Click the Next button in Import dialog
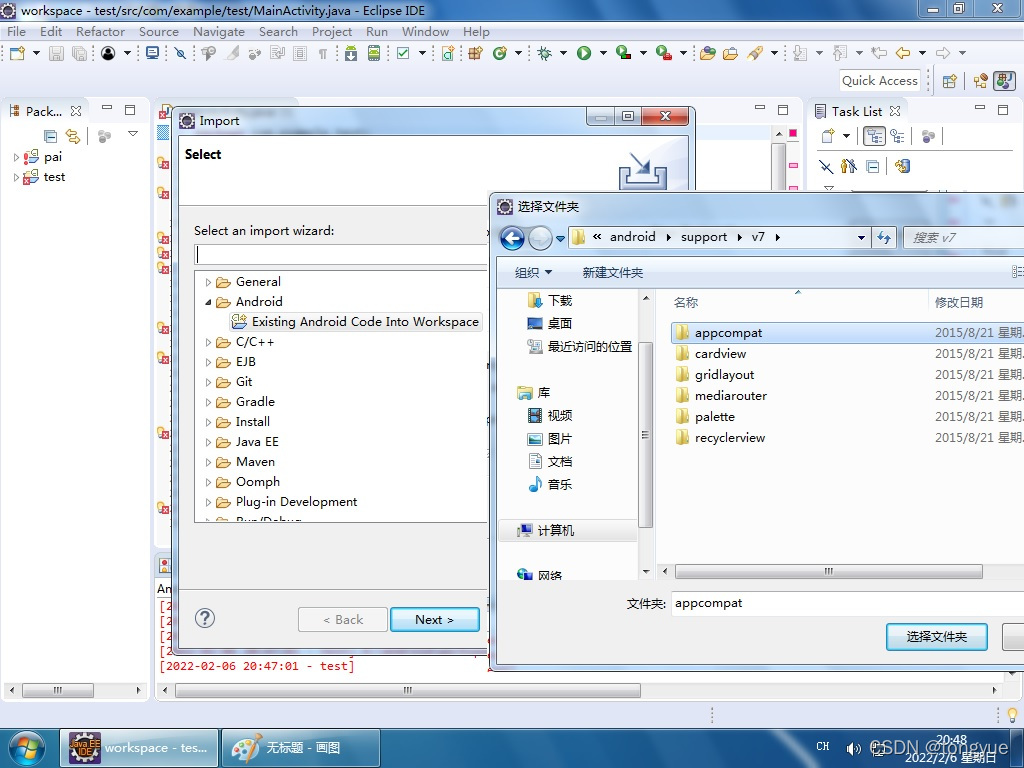The image size is (1024, 768). coord(435,620)
